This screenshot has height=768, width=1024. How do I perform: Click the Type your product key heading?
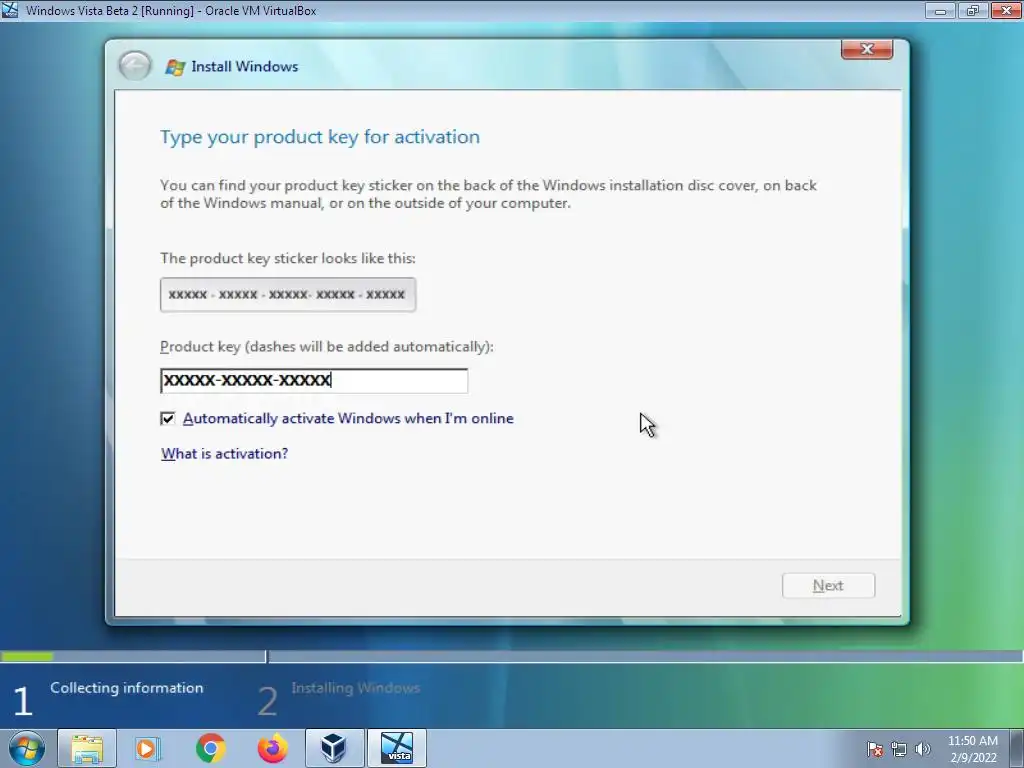[320, 136]
